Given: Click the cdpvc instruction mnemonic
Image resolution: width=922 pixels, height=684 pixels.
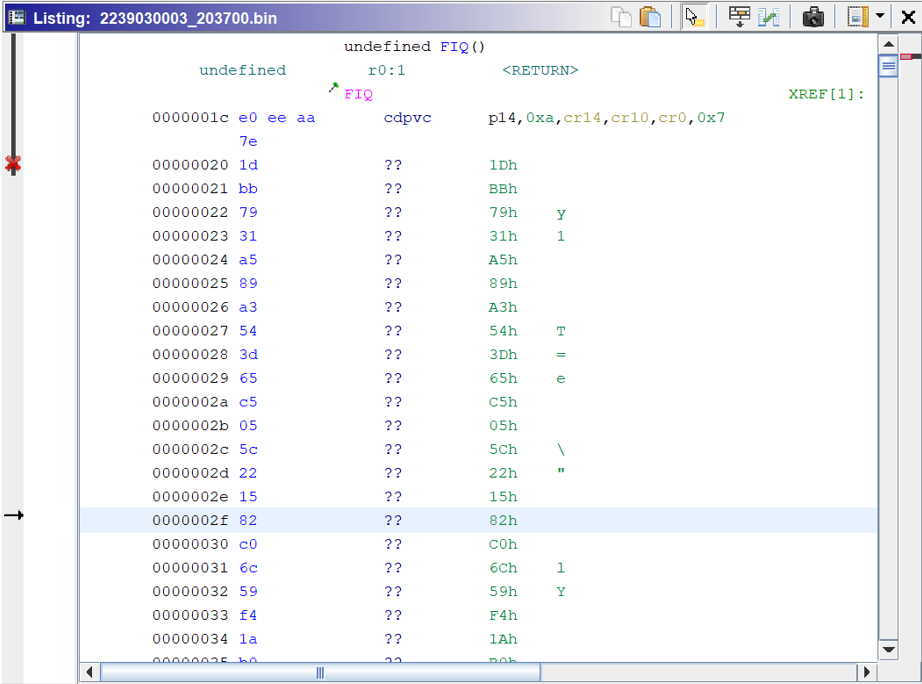Looking at the screenshot, I should point(407,117).
